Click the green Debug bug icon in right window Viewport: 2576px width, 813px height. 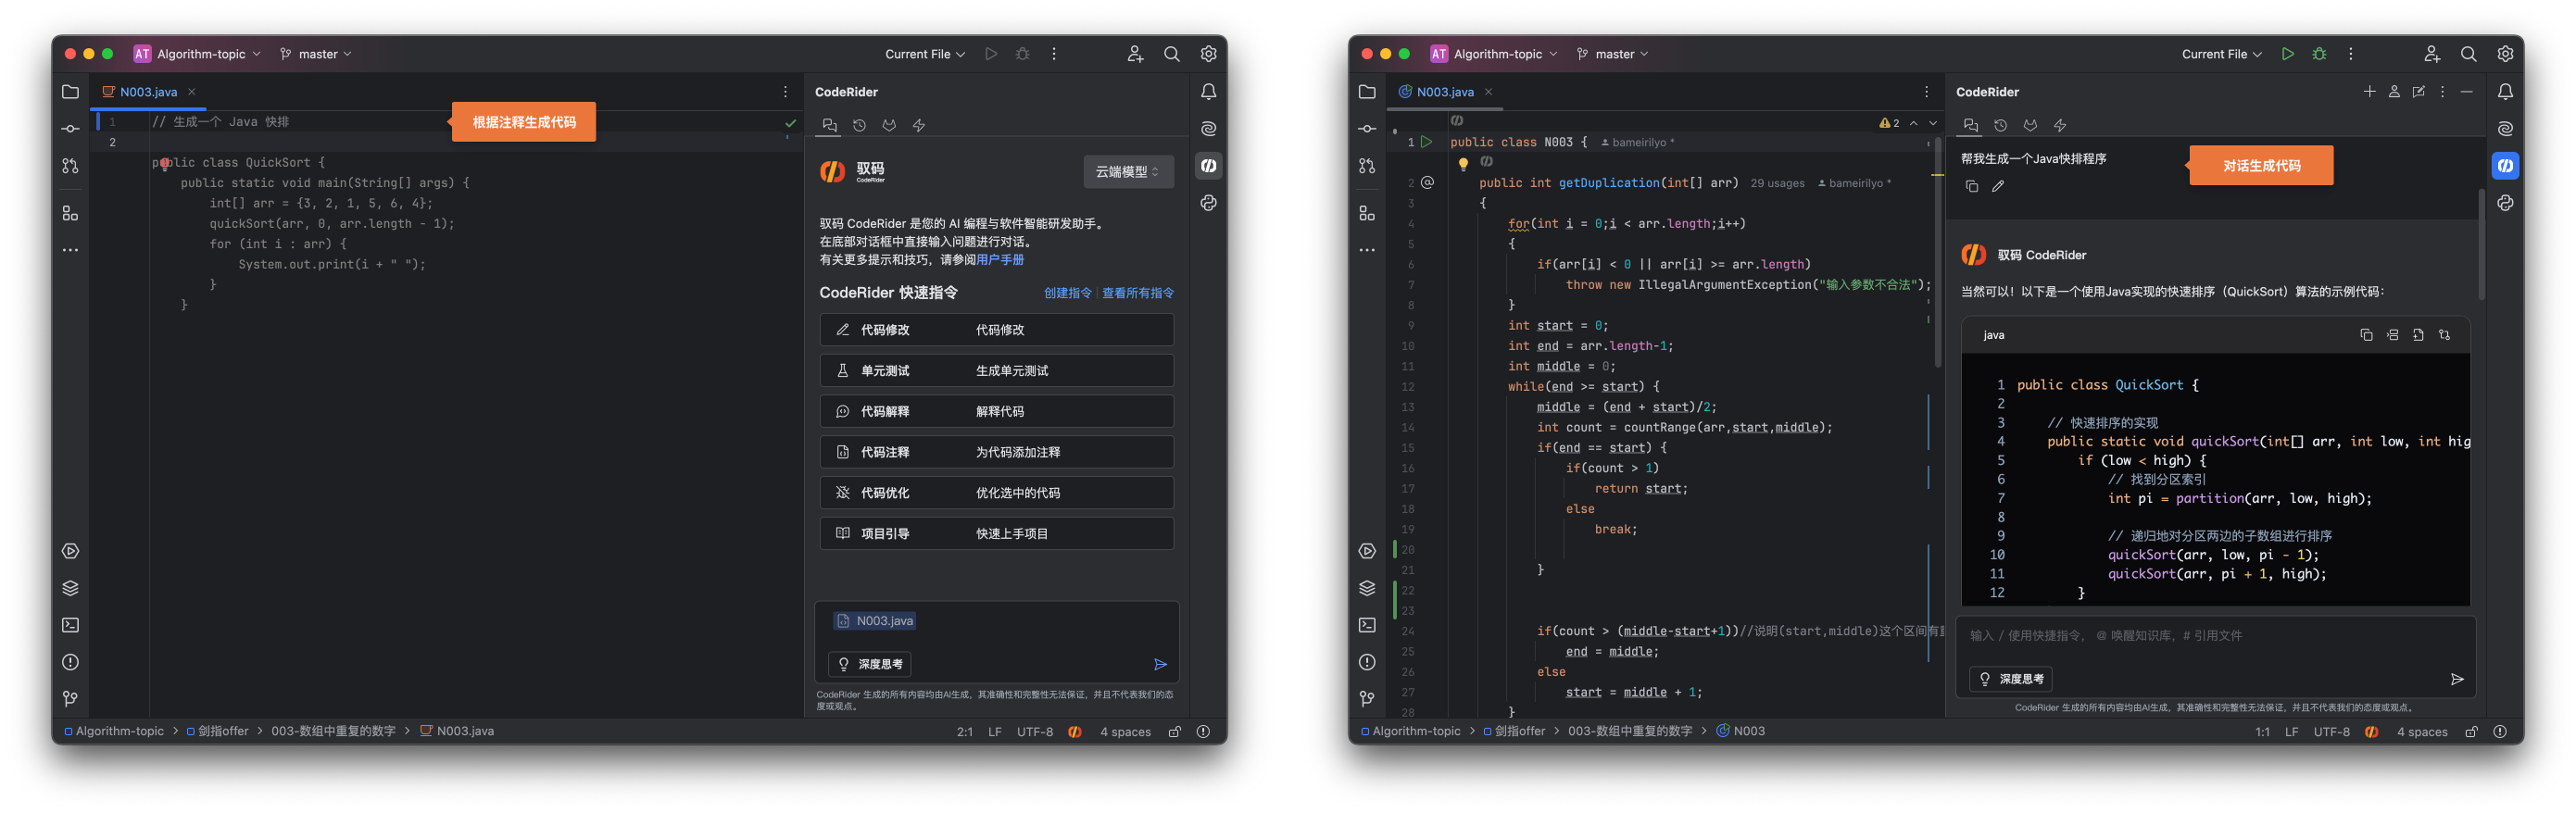pos(2319,54)
